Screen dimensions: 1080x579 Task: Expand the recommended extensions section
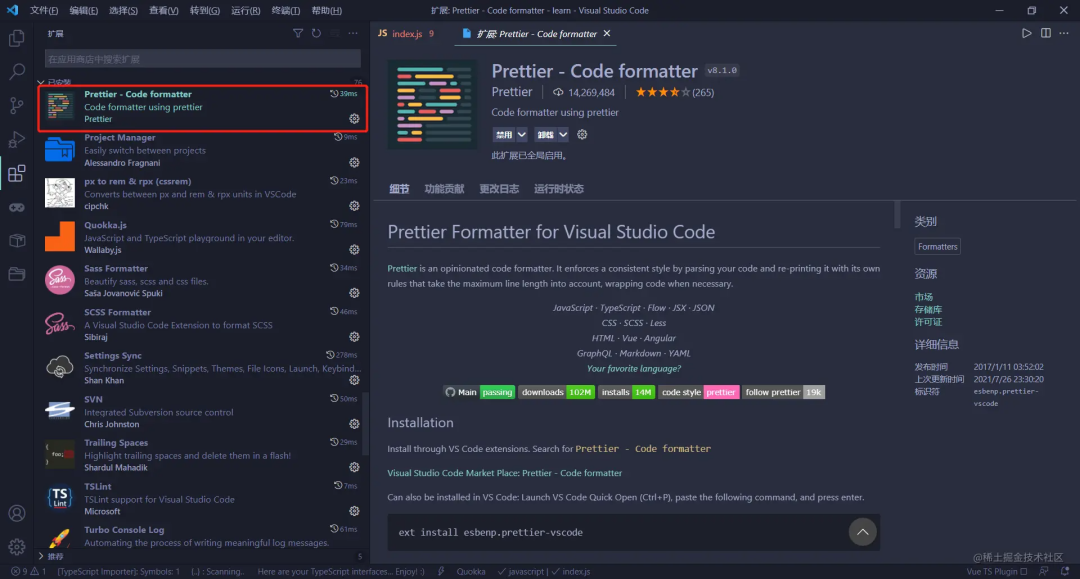click(41, 556)
